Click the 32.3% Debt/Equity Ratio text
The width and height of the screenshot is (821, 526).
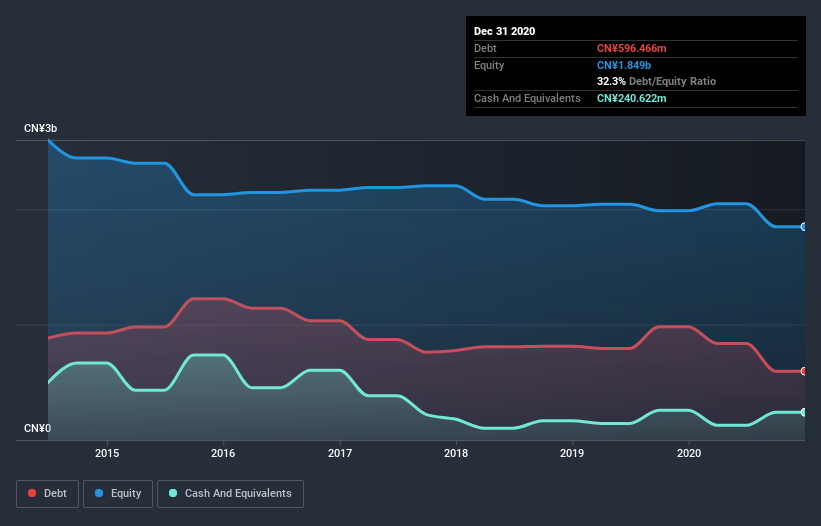656,82
